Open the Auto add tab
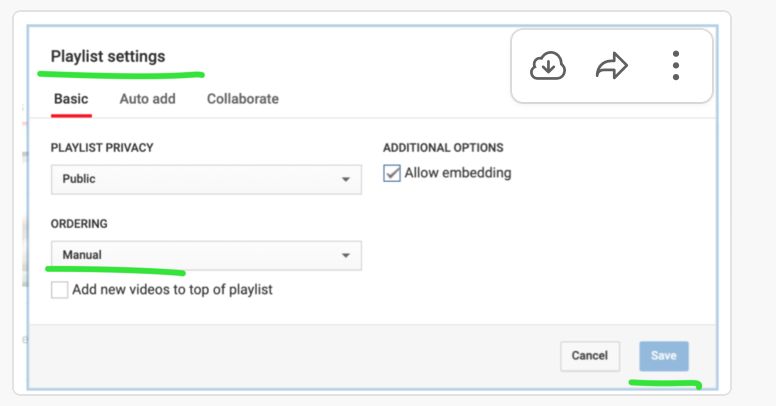The height and width of the screenshot is (406, 776). pyautogui.click(x=147, y=99)
